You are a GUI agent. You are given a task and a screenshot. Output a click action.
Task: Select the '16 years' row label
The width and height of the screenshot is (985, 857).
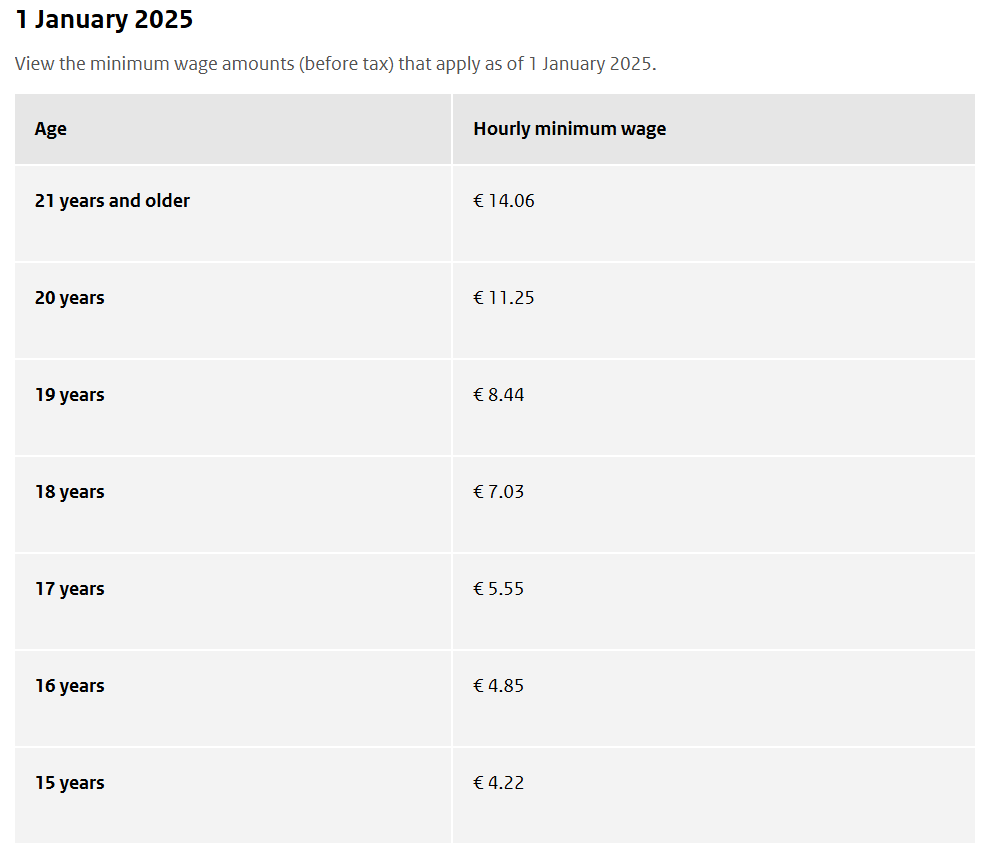pos(69,686)
